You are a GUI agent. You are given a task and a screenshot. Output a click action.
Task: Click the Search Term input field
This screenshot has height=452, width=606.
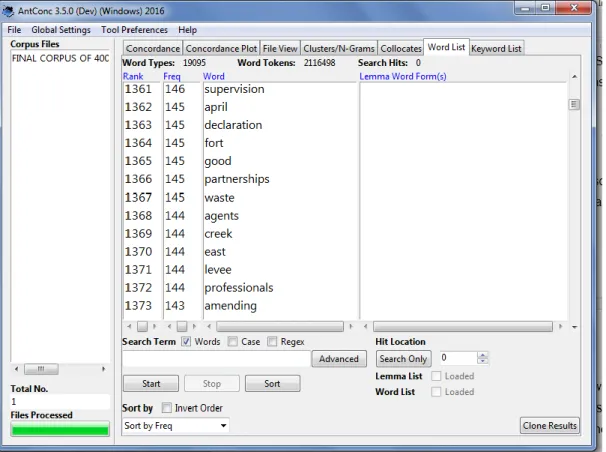click(x=216, y=359)
